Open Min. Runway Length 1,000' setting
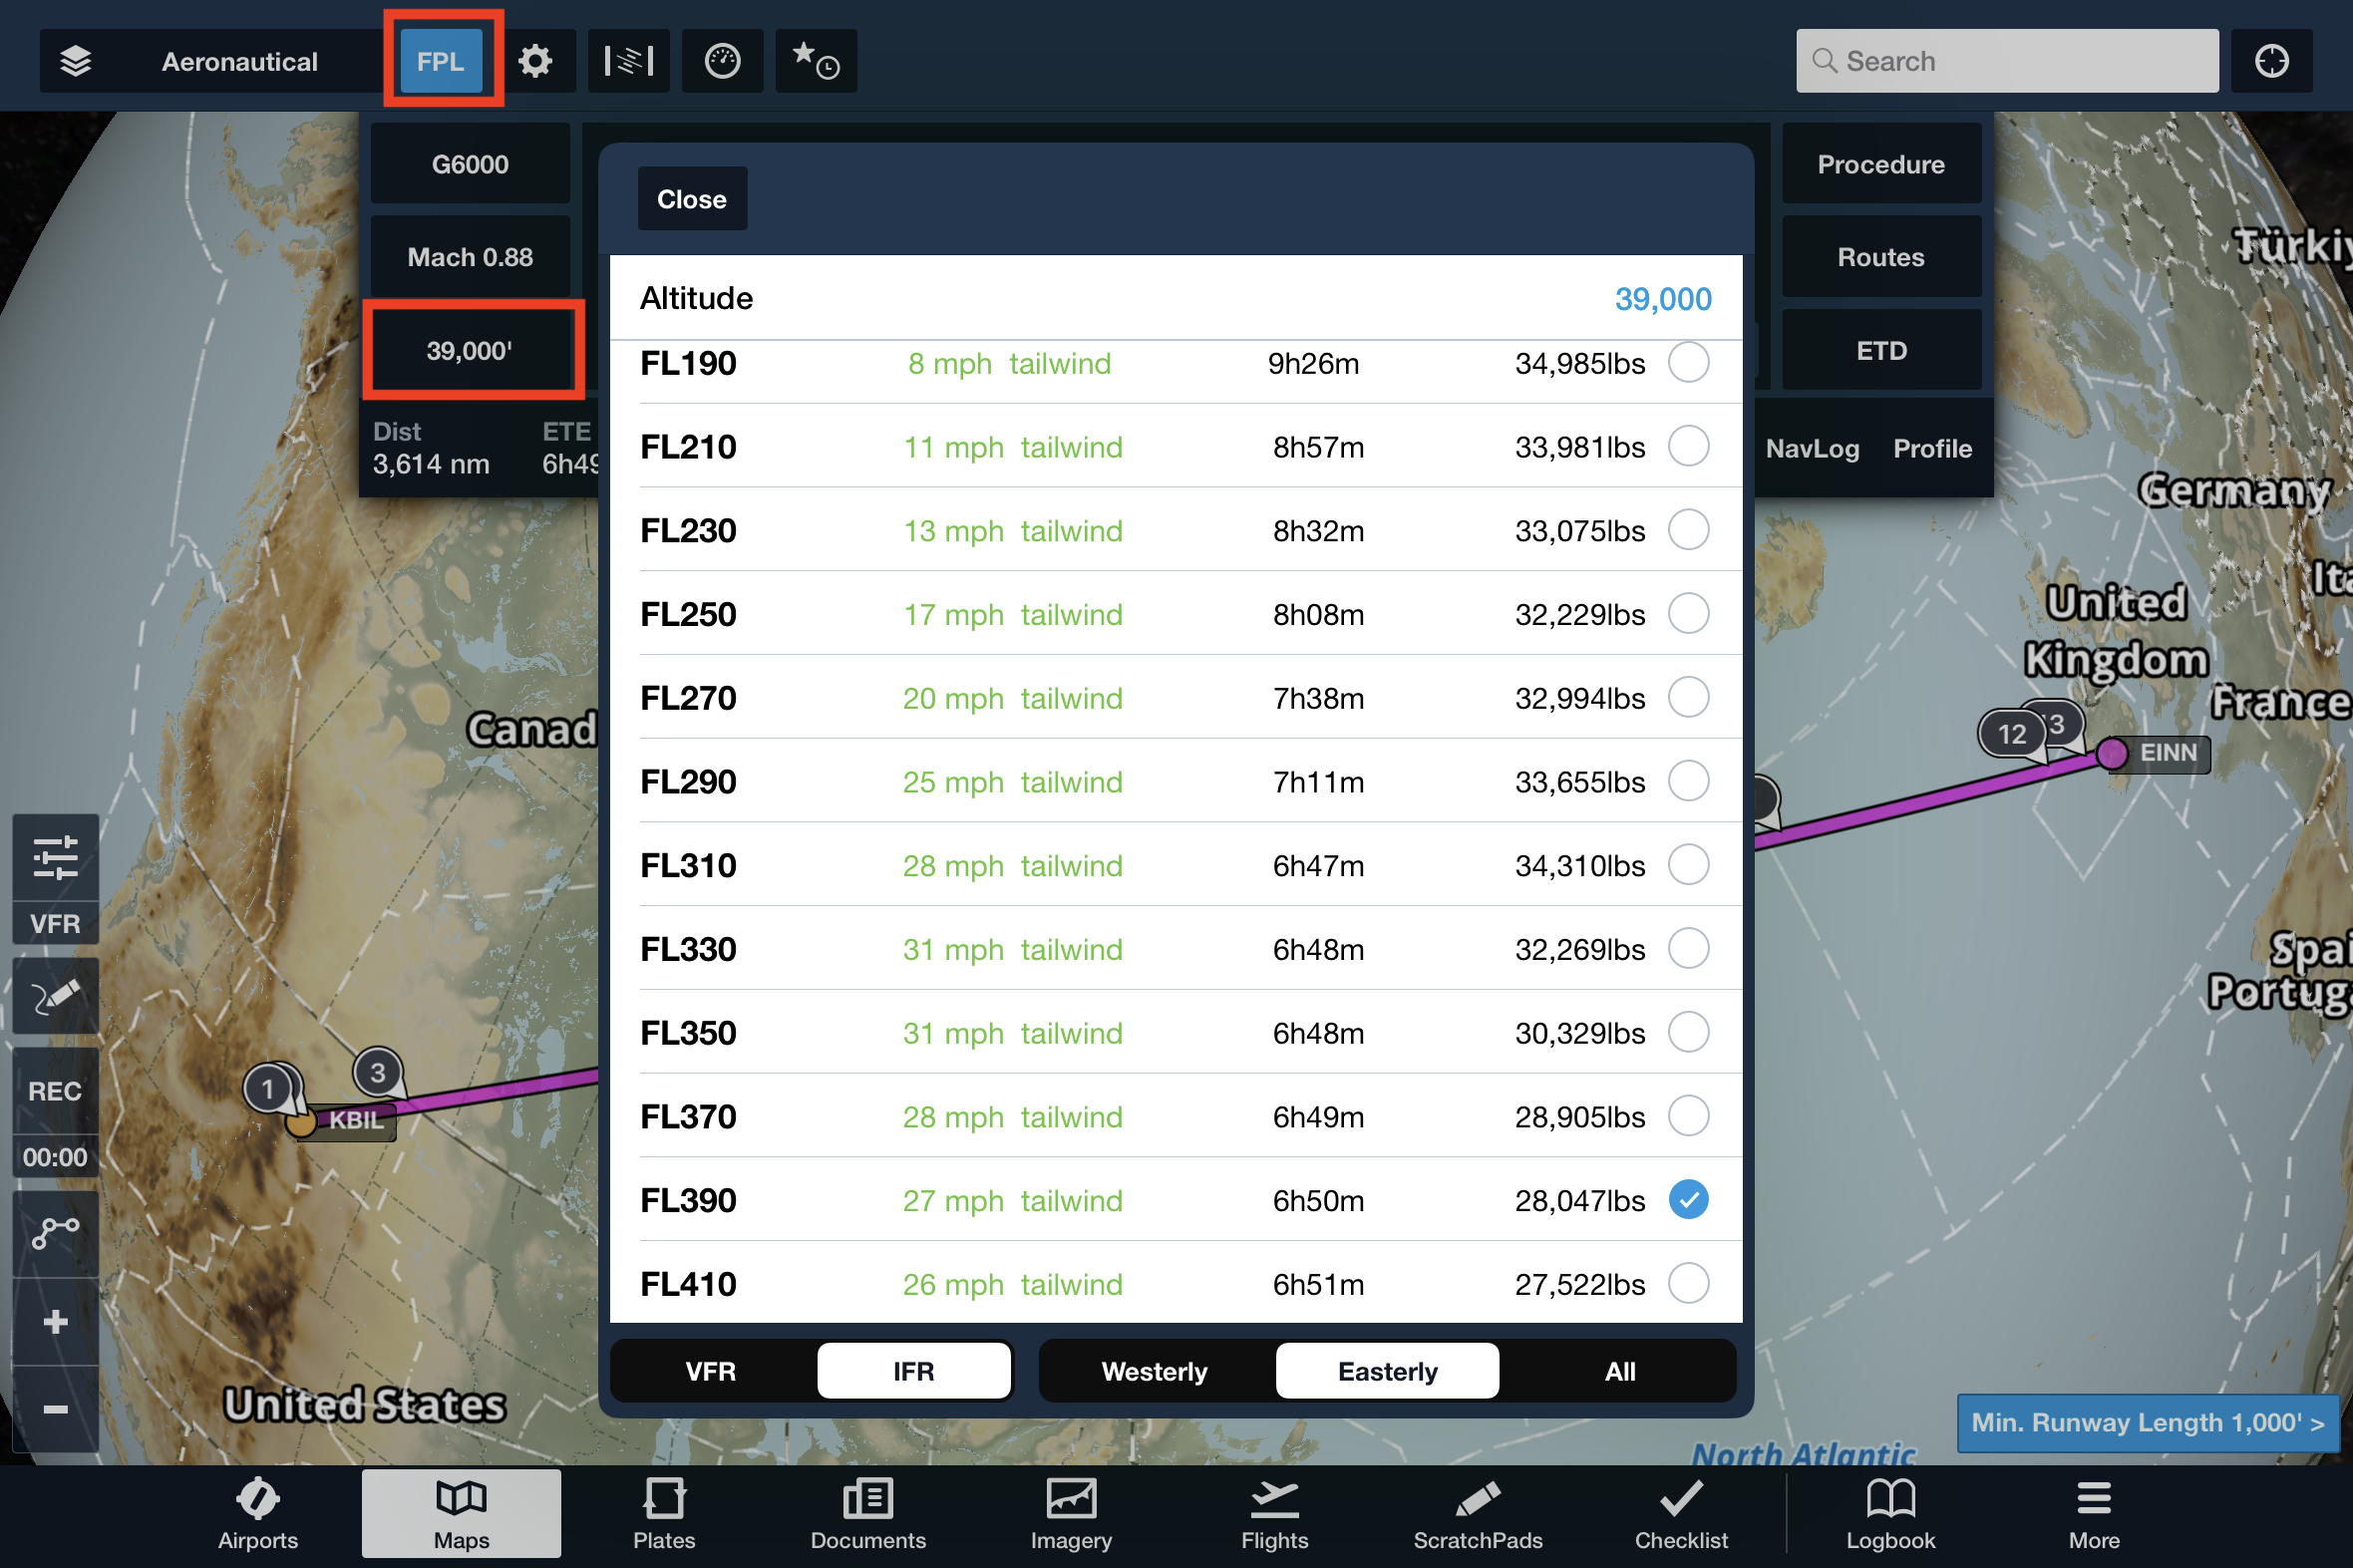Viewport: 2353px width, 1568px height. click(2147, 1422)
